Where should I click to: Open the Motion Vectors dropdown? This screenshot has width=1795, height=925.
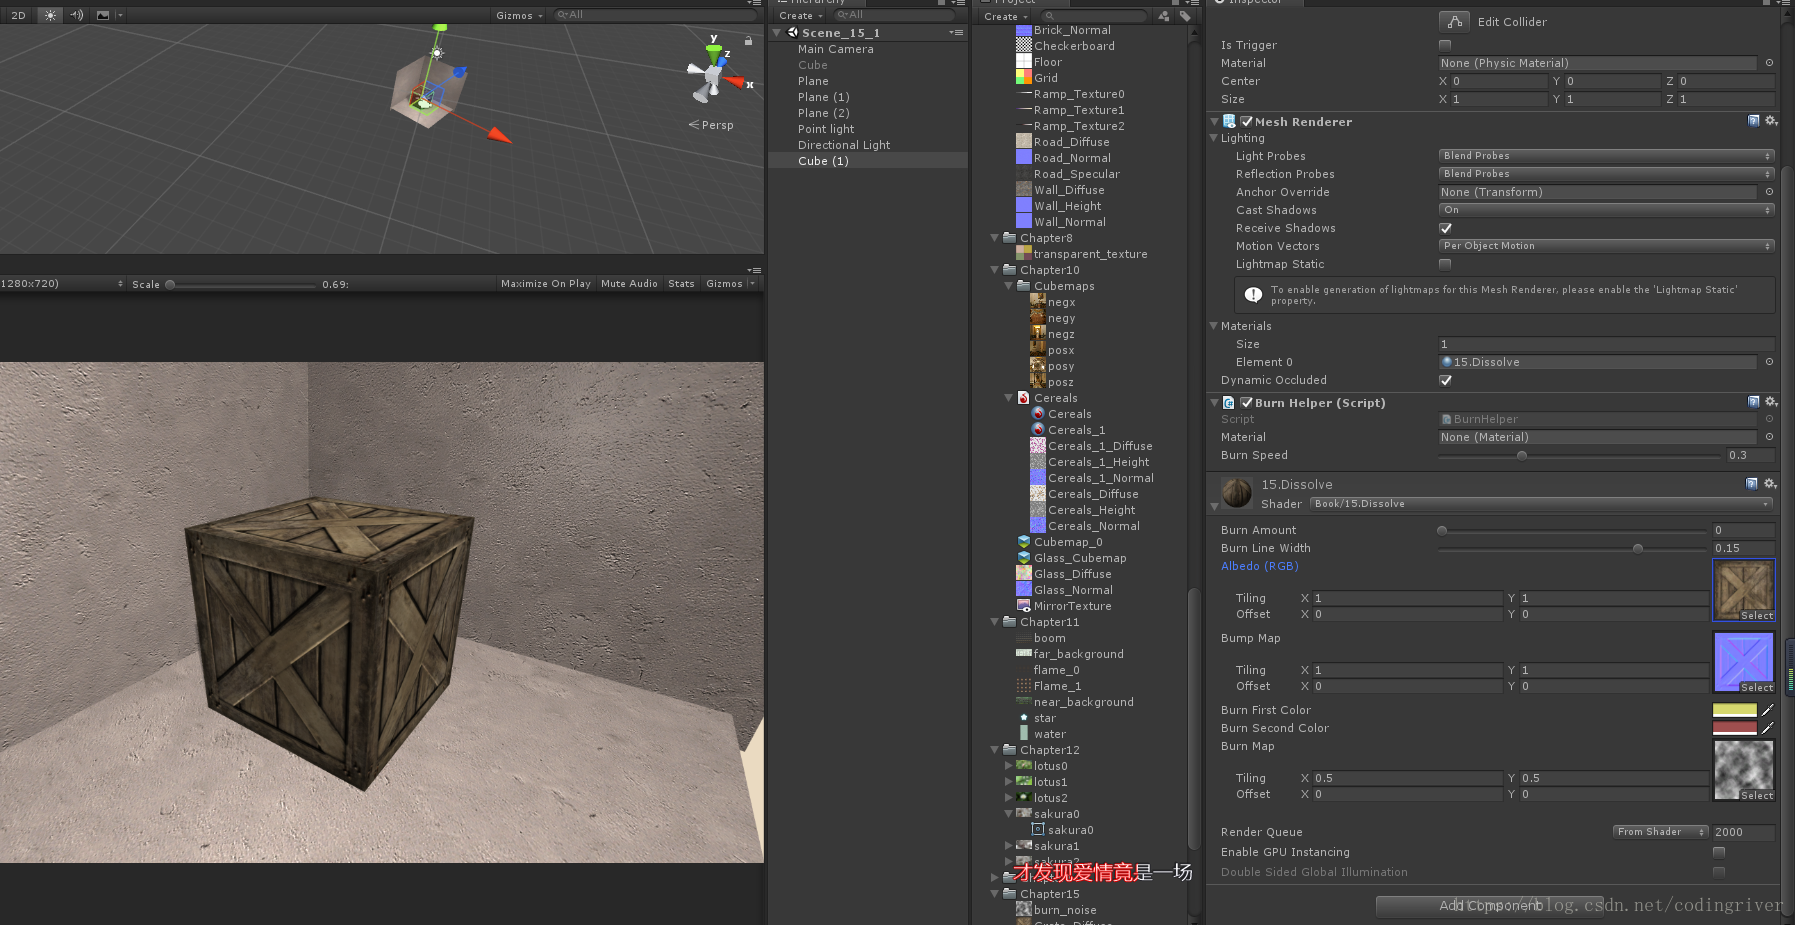1607,246
